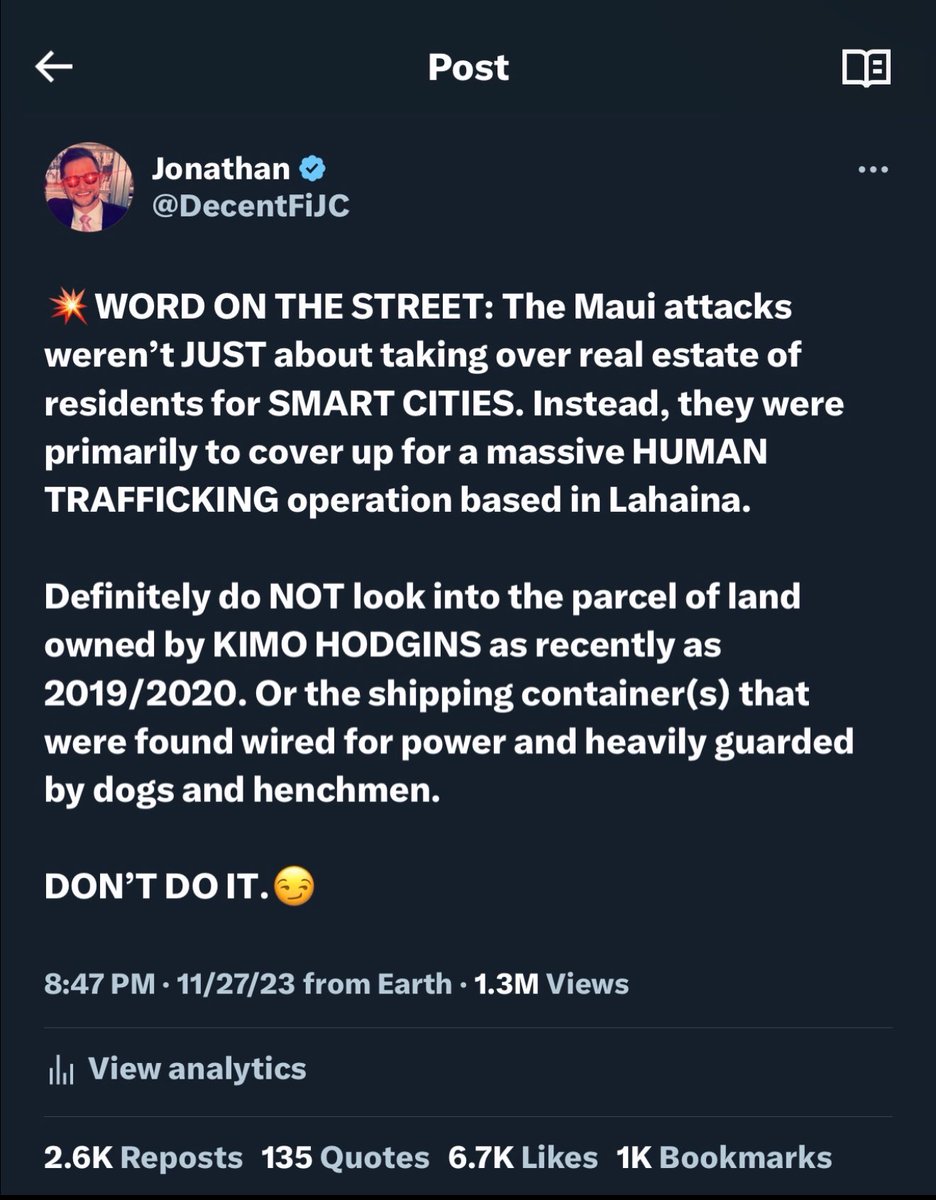This screenshot has height=1200, width=936.
Task: Click the Post header title
Action: (468, 67)
